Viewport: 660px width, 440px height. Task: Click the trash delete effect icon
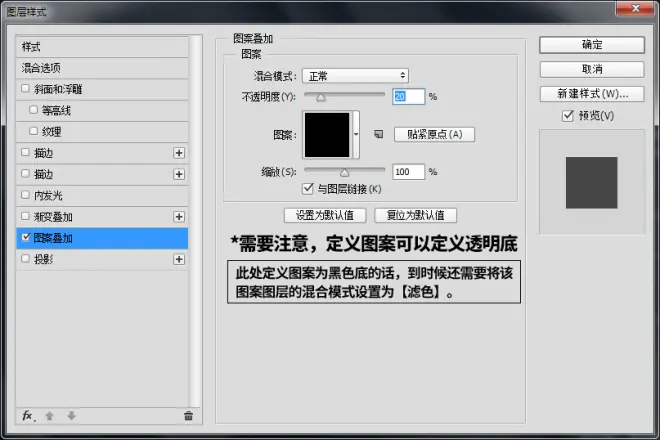(188, 416)
